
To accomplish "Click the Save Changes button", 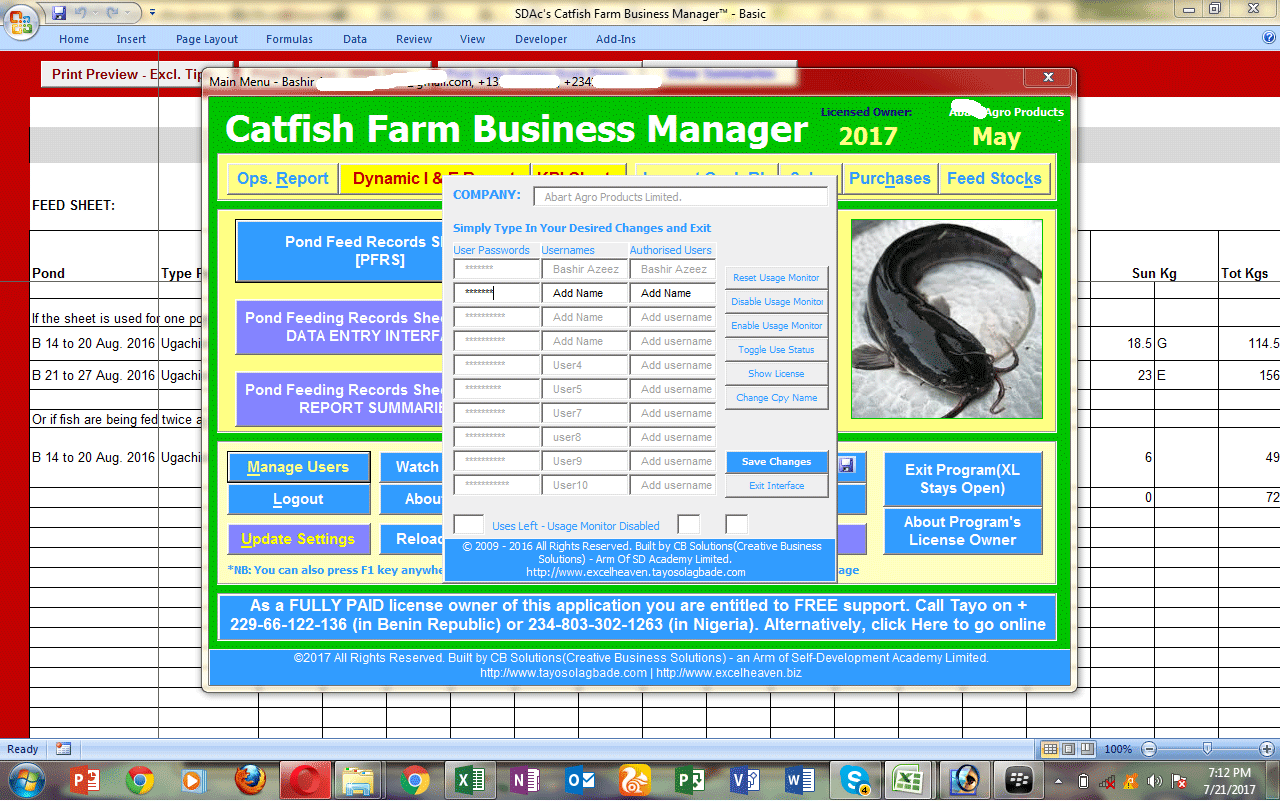I will coord(777,462).
